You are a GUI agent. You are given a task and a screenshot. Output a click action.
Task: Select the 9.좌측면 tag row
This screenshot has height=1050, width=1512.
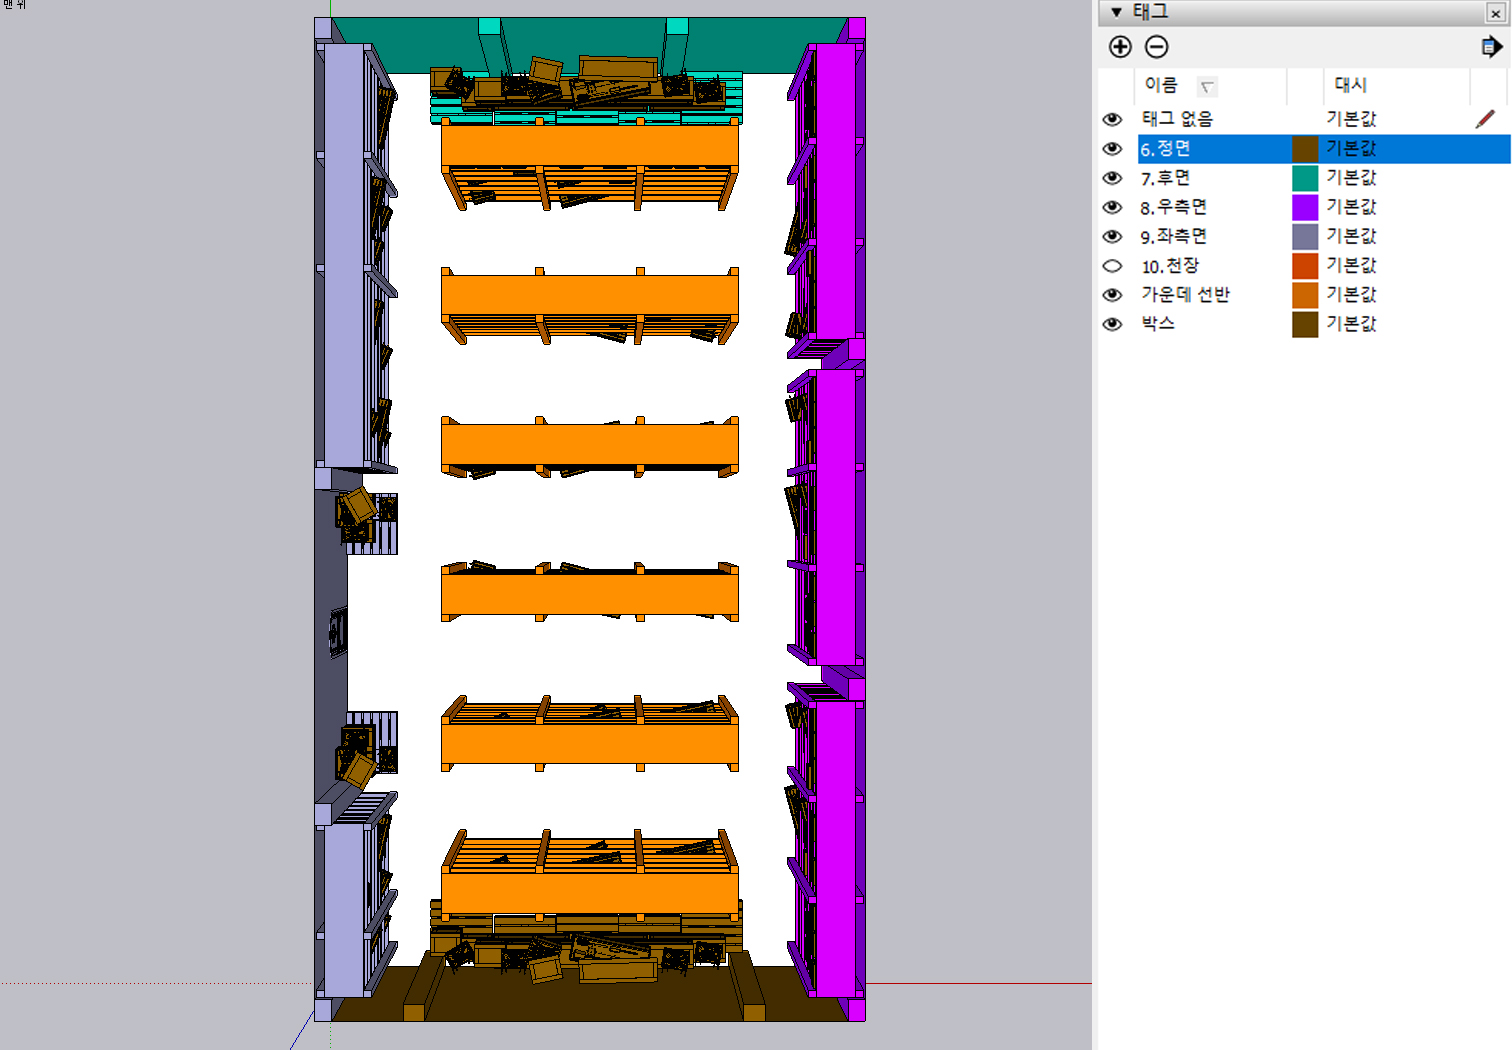(1174, 236)
